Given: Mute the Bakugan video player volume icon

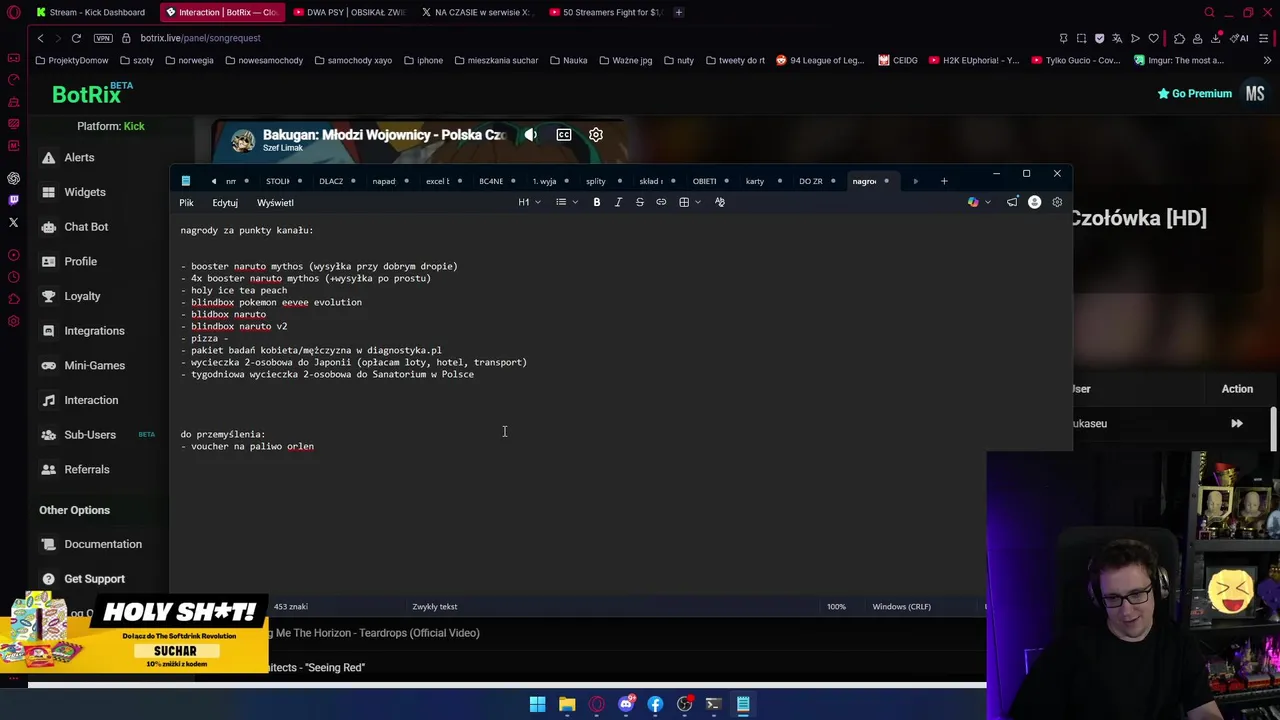Looking at the screenshot, I should [x=531, y=135].
